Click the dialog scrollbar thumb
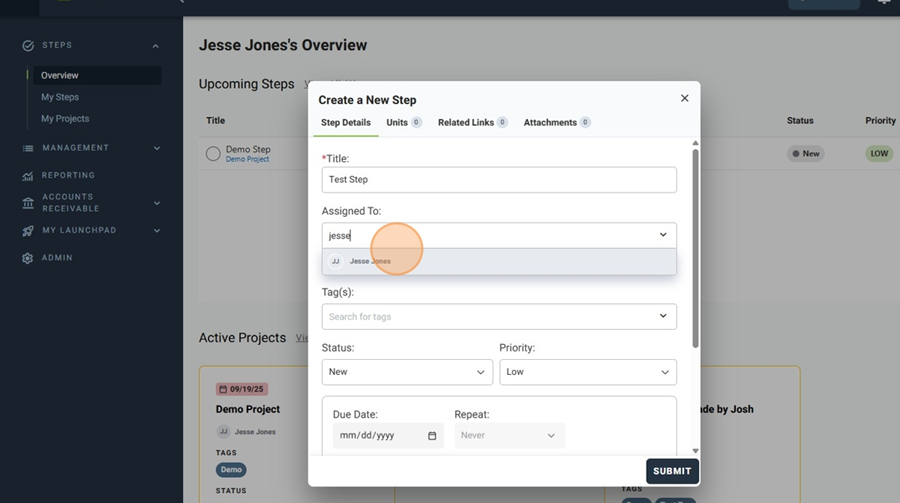Viewport: 900px width, 503px height. click(x=695, y=248)
